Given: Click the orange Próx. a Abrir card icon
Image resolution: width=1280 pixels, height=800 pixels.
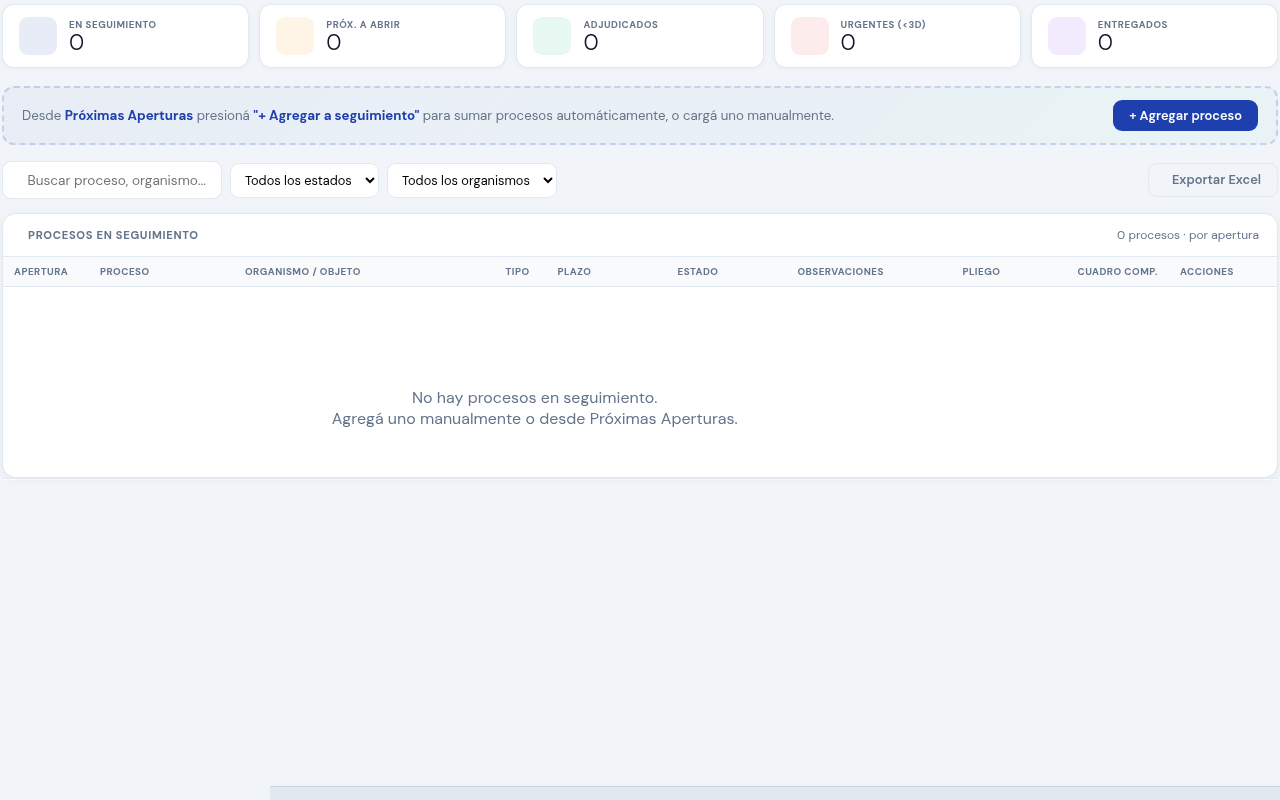Looking at the screenshot, I should (x=295, y=36).
